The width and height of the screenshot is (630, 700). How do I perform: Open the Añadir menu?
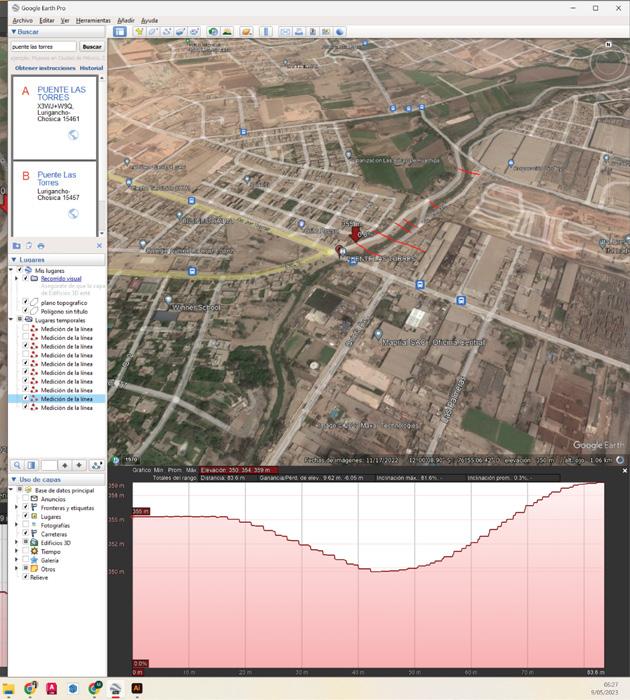125,21
